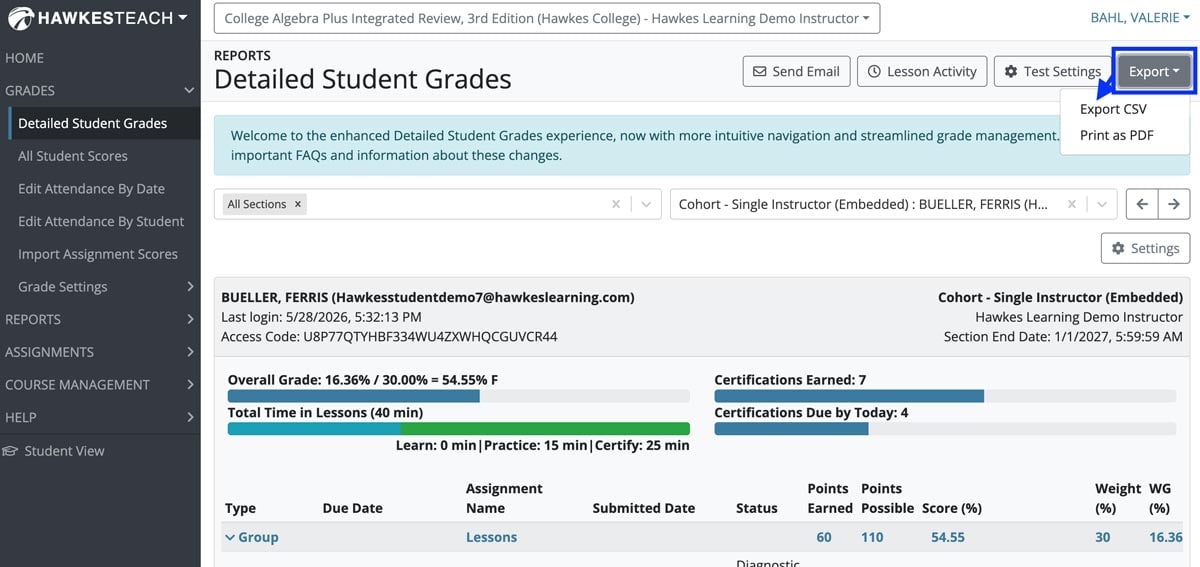Expand the Reports sidebar section

tap(100, 319)
